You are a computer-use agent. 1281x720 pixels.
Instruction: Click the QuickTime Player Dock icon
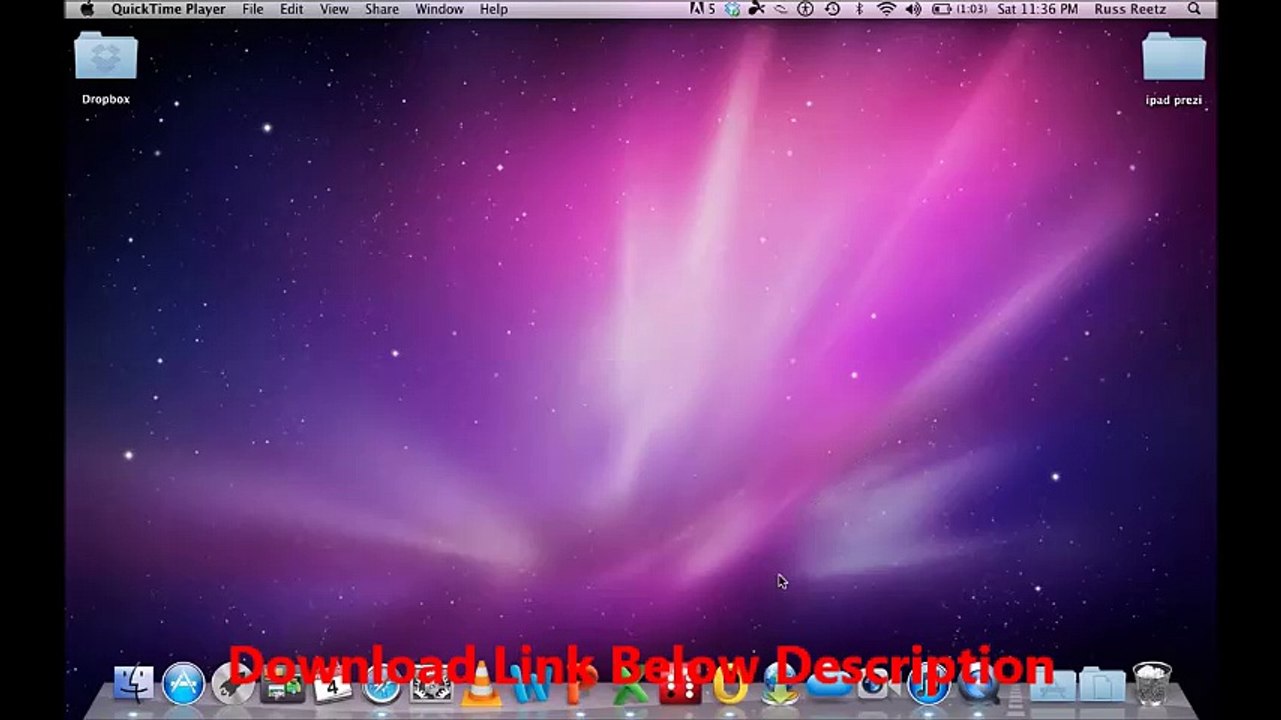[978, 686]
